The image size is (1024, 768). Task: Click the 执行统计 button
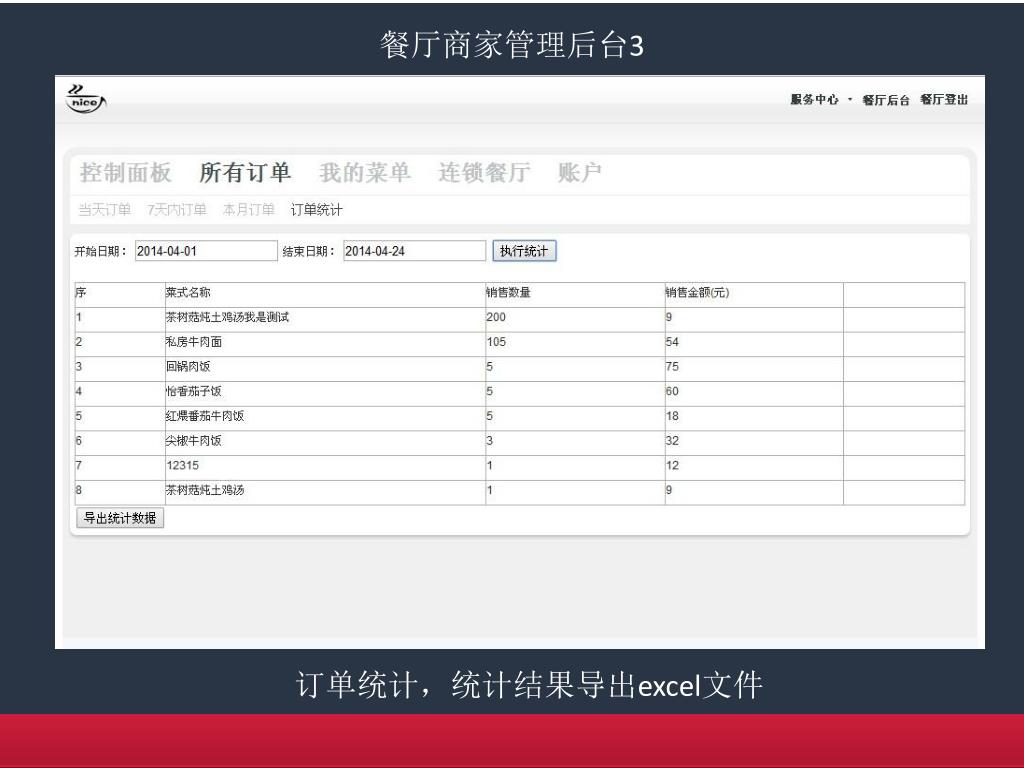tap(524, 251)
